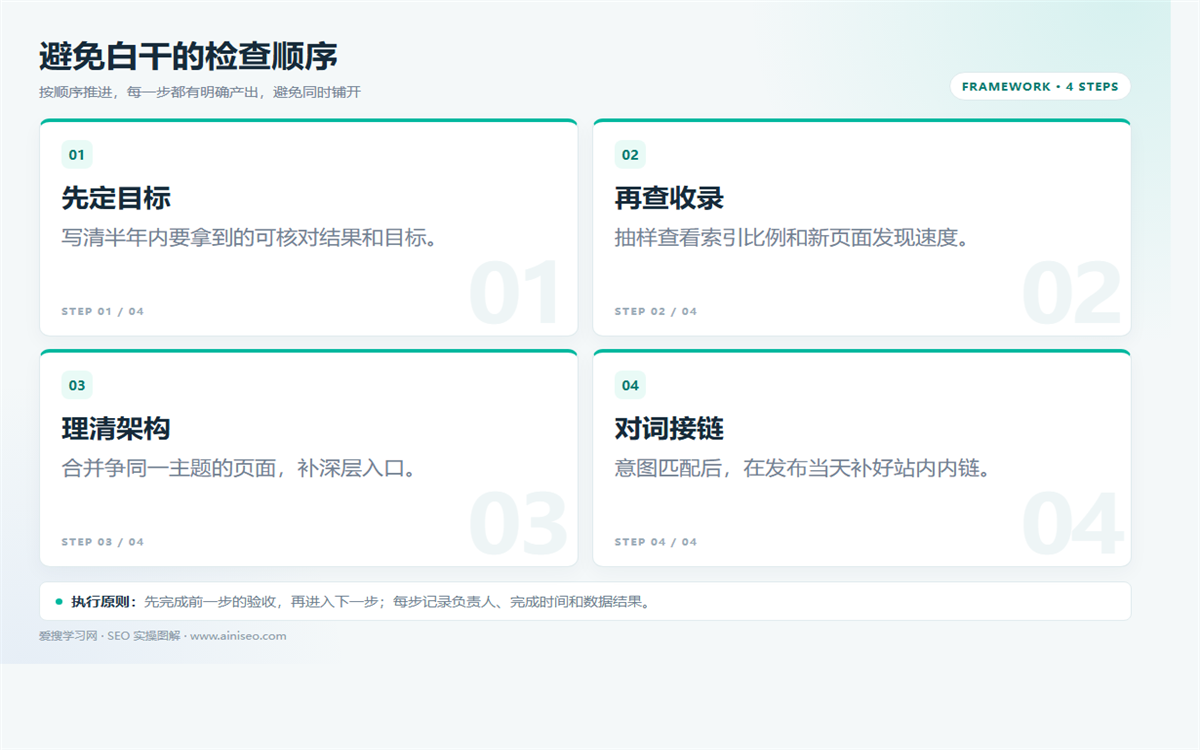The height and width of the screenshot is (750, 1200).
Task: Click the STEP 02 / 04 label
Action: 656,312
